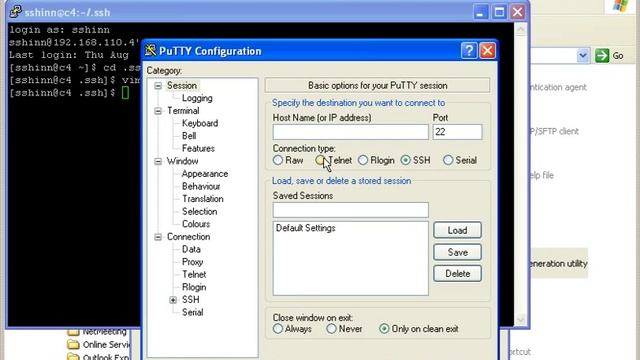Viewport: 640px width, 360px height.
Task: Select Logging category
Action: [x=197, y=98]
